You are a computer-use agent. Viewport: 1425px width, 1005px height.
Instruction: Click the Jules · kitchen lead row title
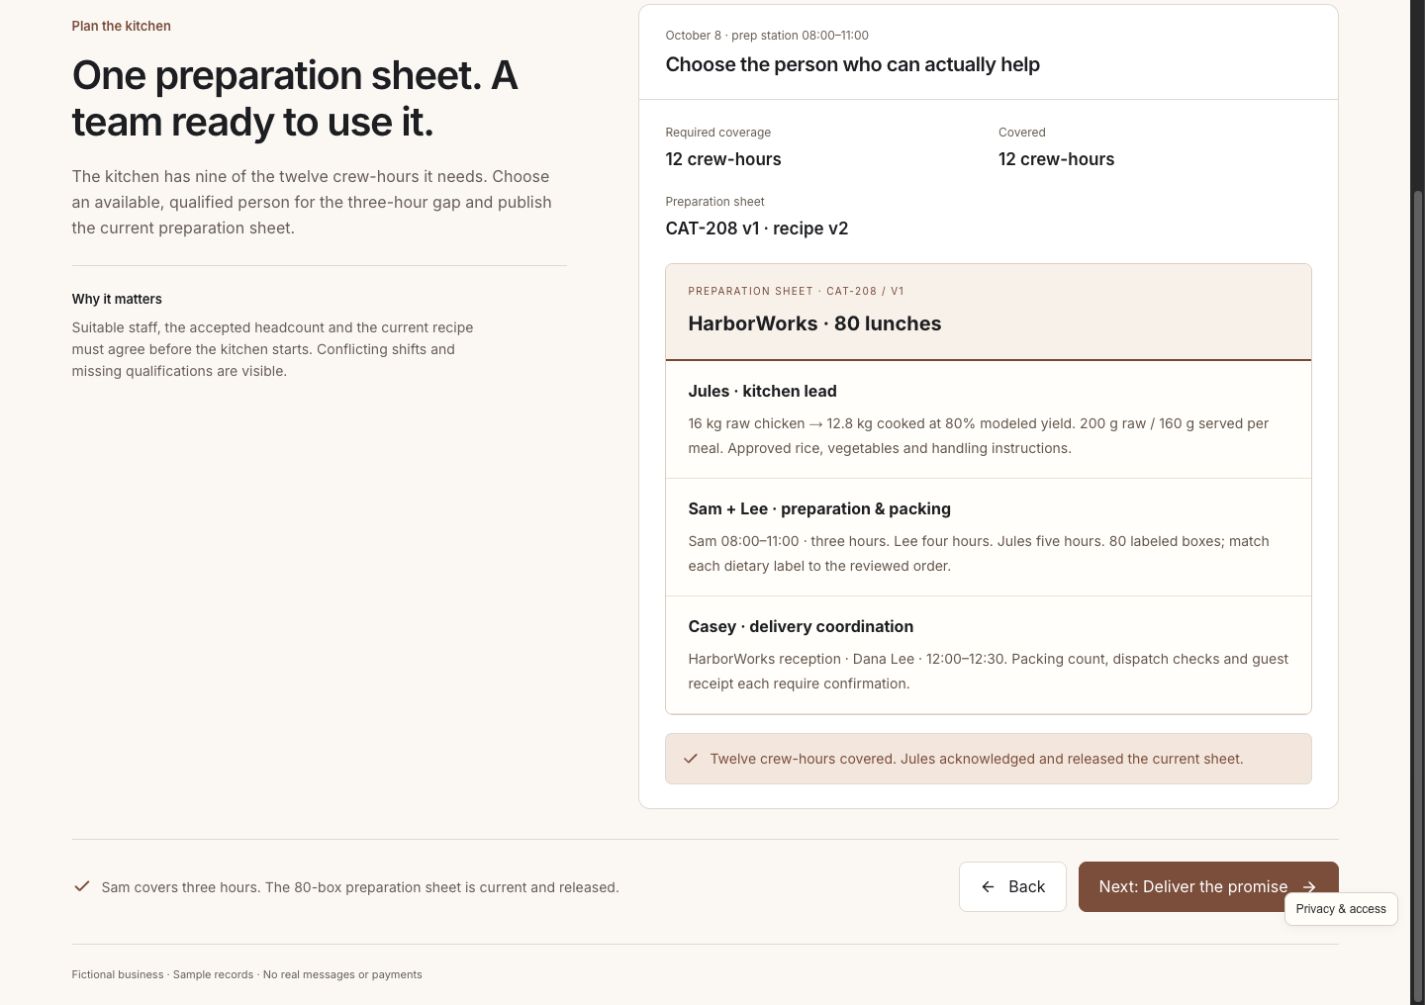[762, 391]
